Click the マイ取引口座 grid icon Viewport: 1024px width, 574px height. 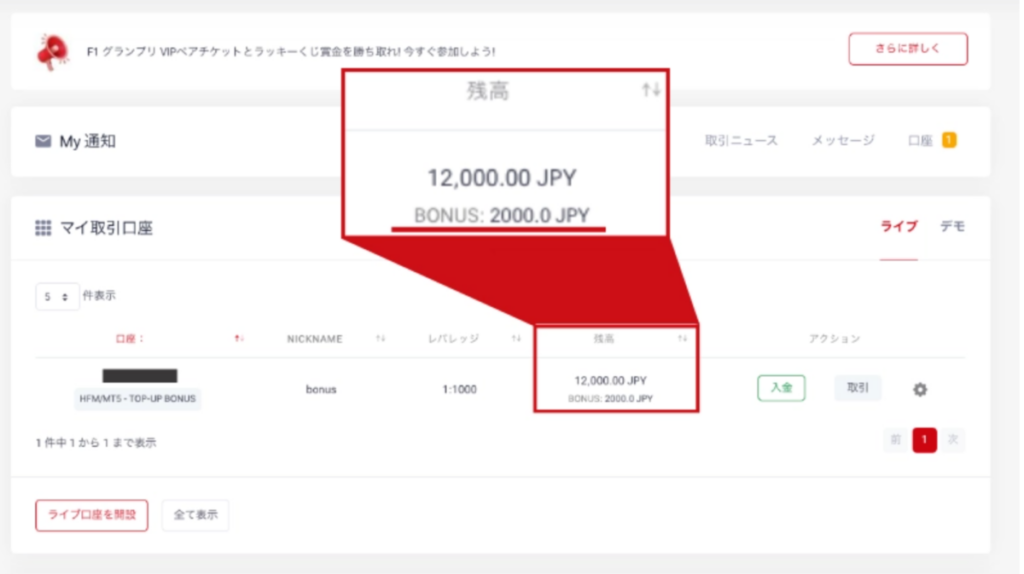[x=43, y=228]
